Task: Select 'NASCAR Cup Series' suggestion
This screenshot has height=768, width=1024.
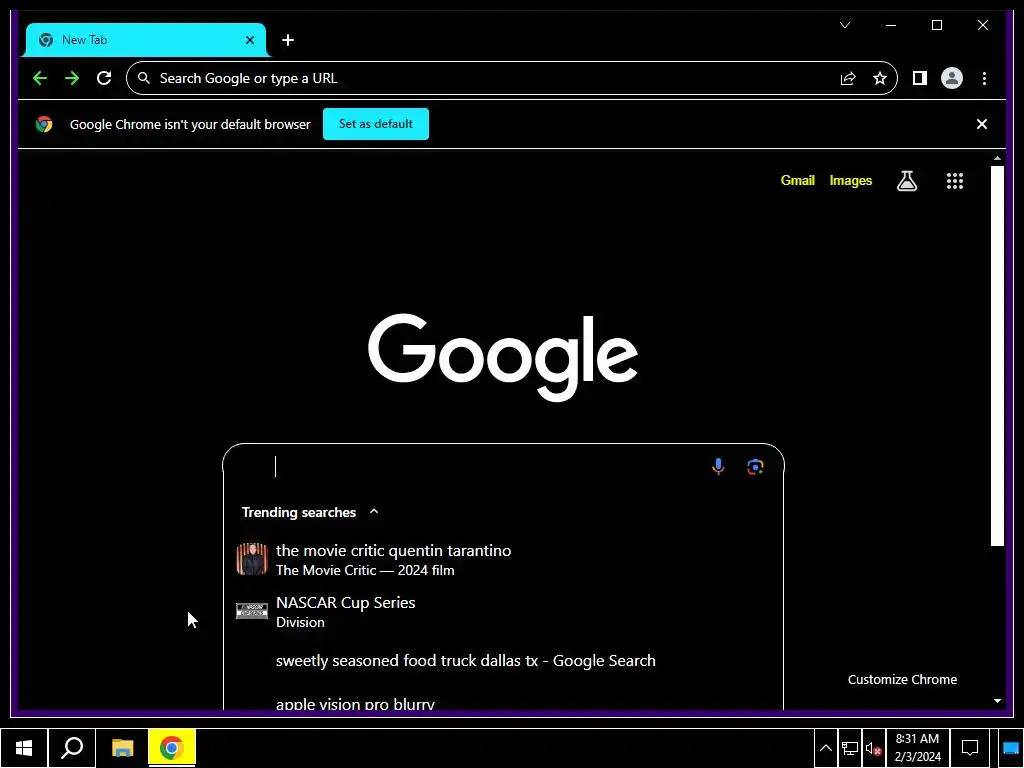Action: [503, 612]
